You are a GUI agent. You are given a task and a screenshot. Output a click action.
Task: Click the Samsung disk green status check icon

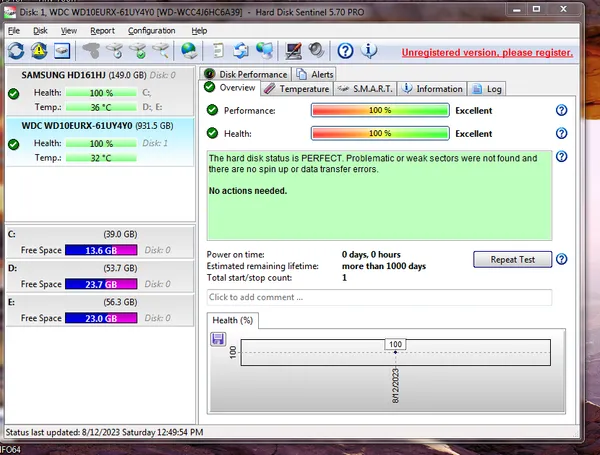(x=14, y=94)
